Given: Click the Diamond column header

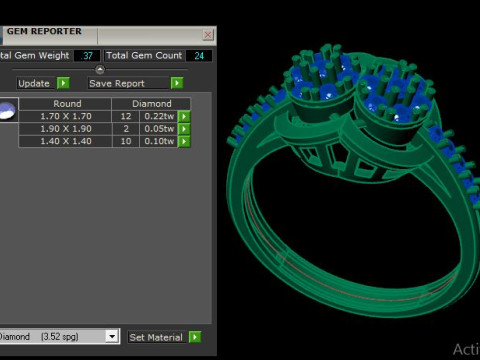Looking at the screenshot, I should coord(151,104).
